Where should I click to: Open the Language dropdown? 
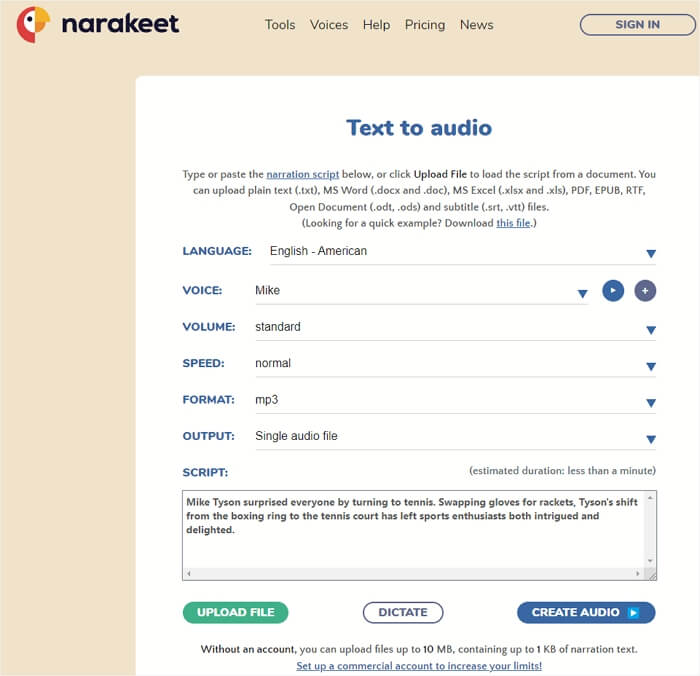point(650,253)
